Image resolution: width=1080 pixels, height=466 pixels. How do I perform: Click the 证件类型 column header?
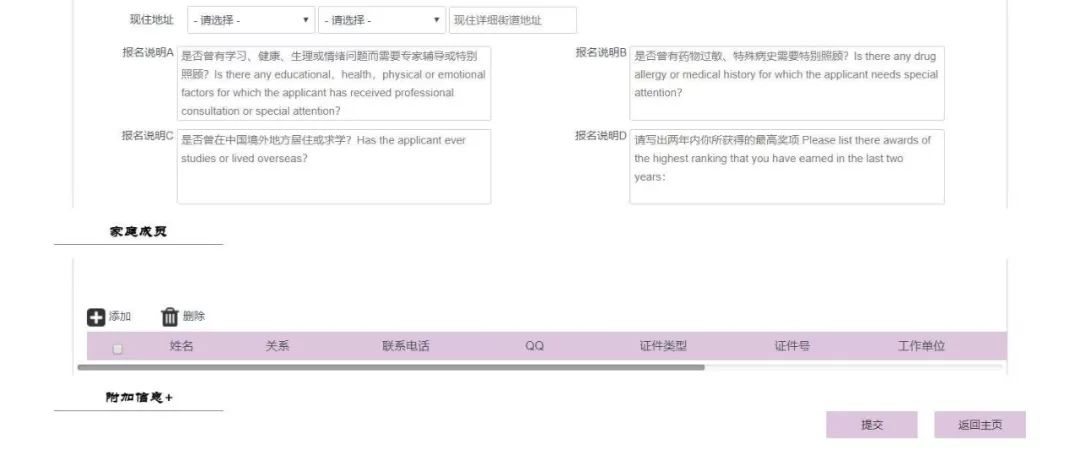[x=663, y=346]
